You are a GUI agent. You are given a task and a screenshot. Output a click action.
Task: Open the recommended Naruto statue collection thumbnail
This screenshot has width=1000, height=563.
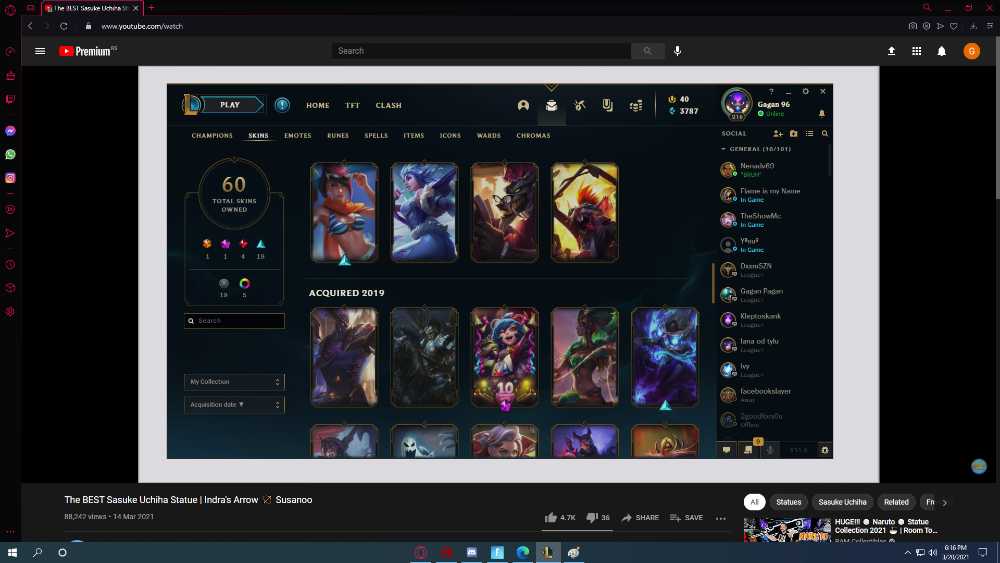787,530
